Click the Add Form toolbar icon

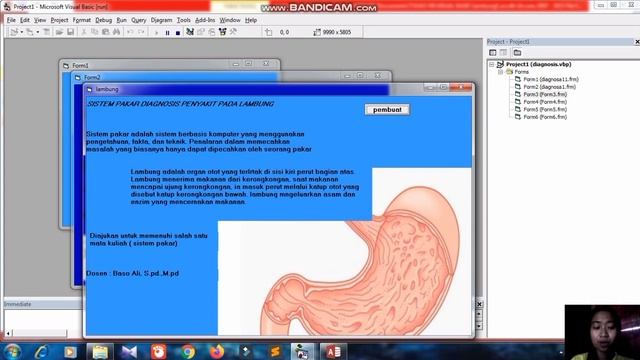[x=29, y=32]
